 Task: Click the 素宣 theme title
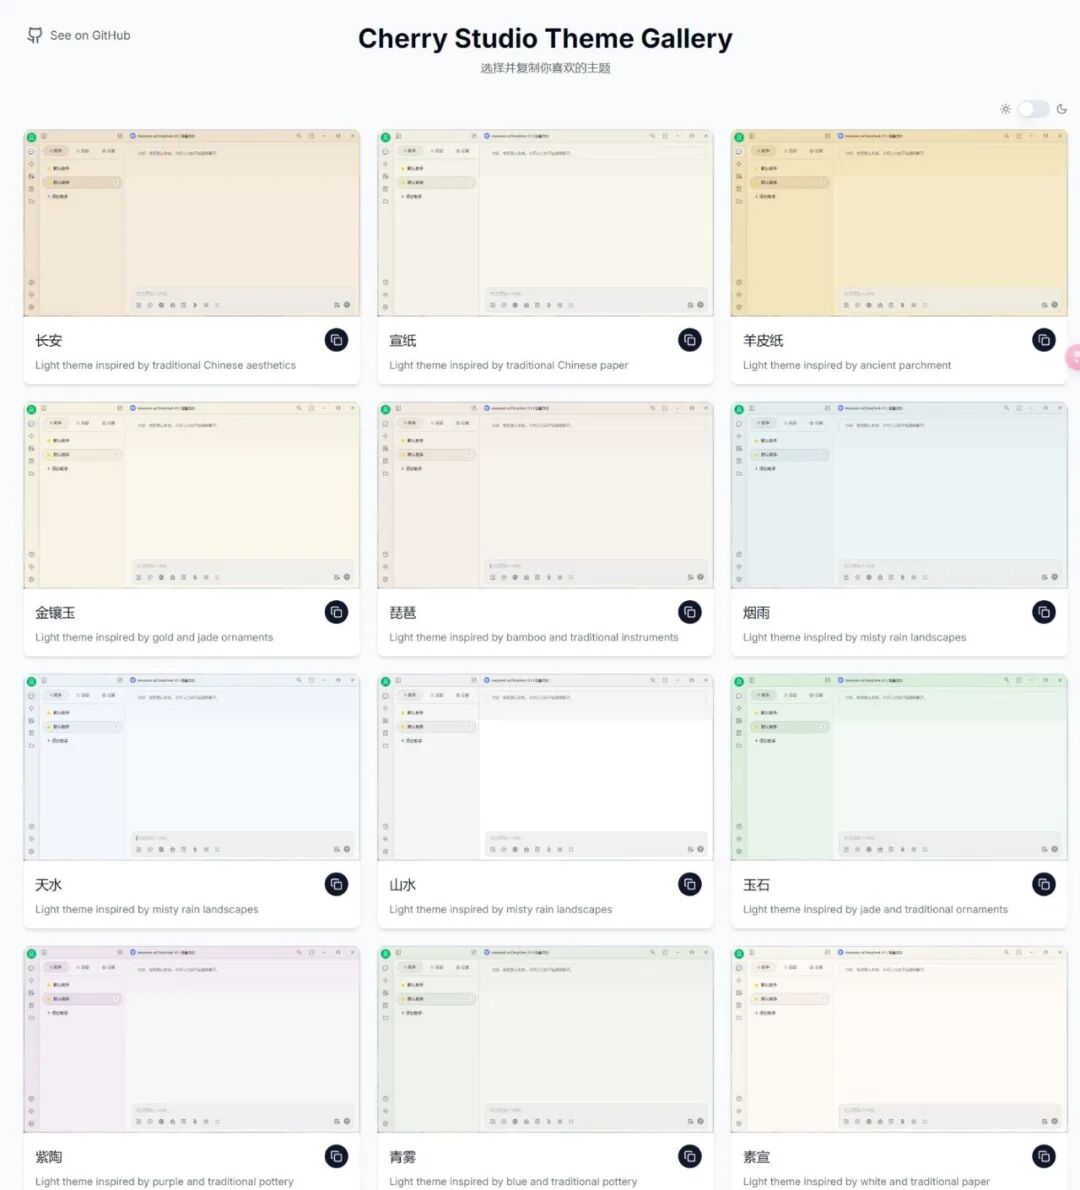(757, 1157)
